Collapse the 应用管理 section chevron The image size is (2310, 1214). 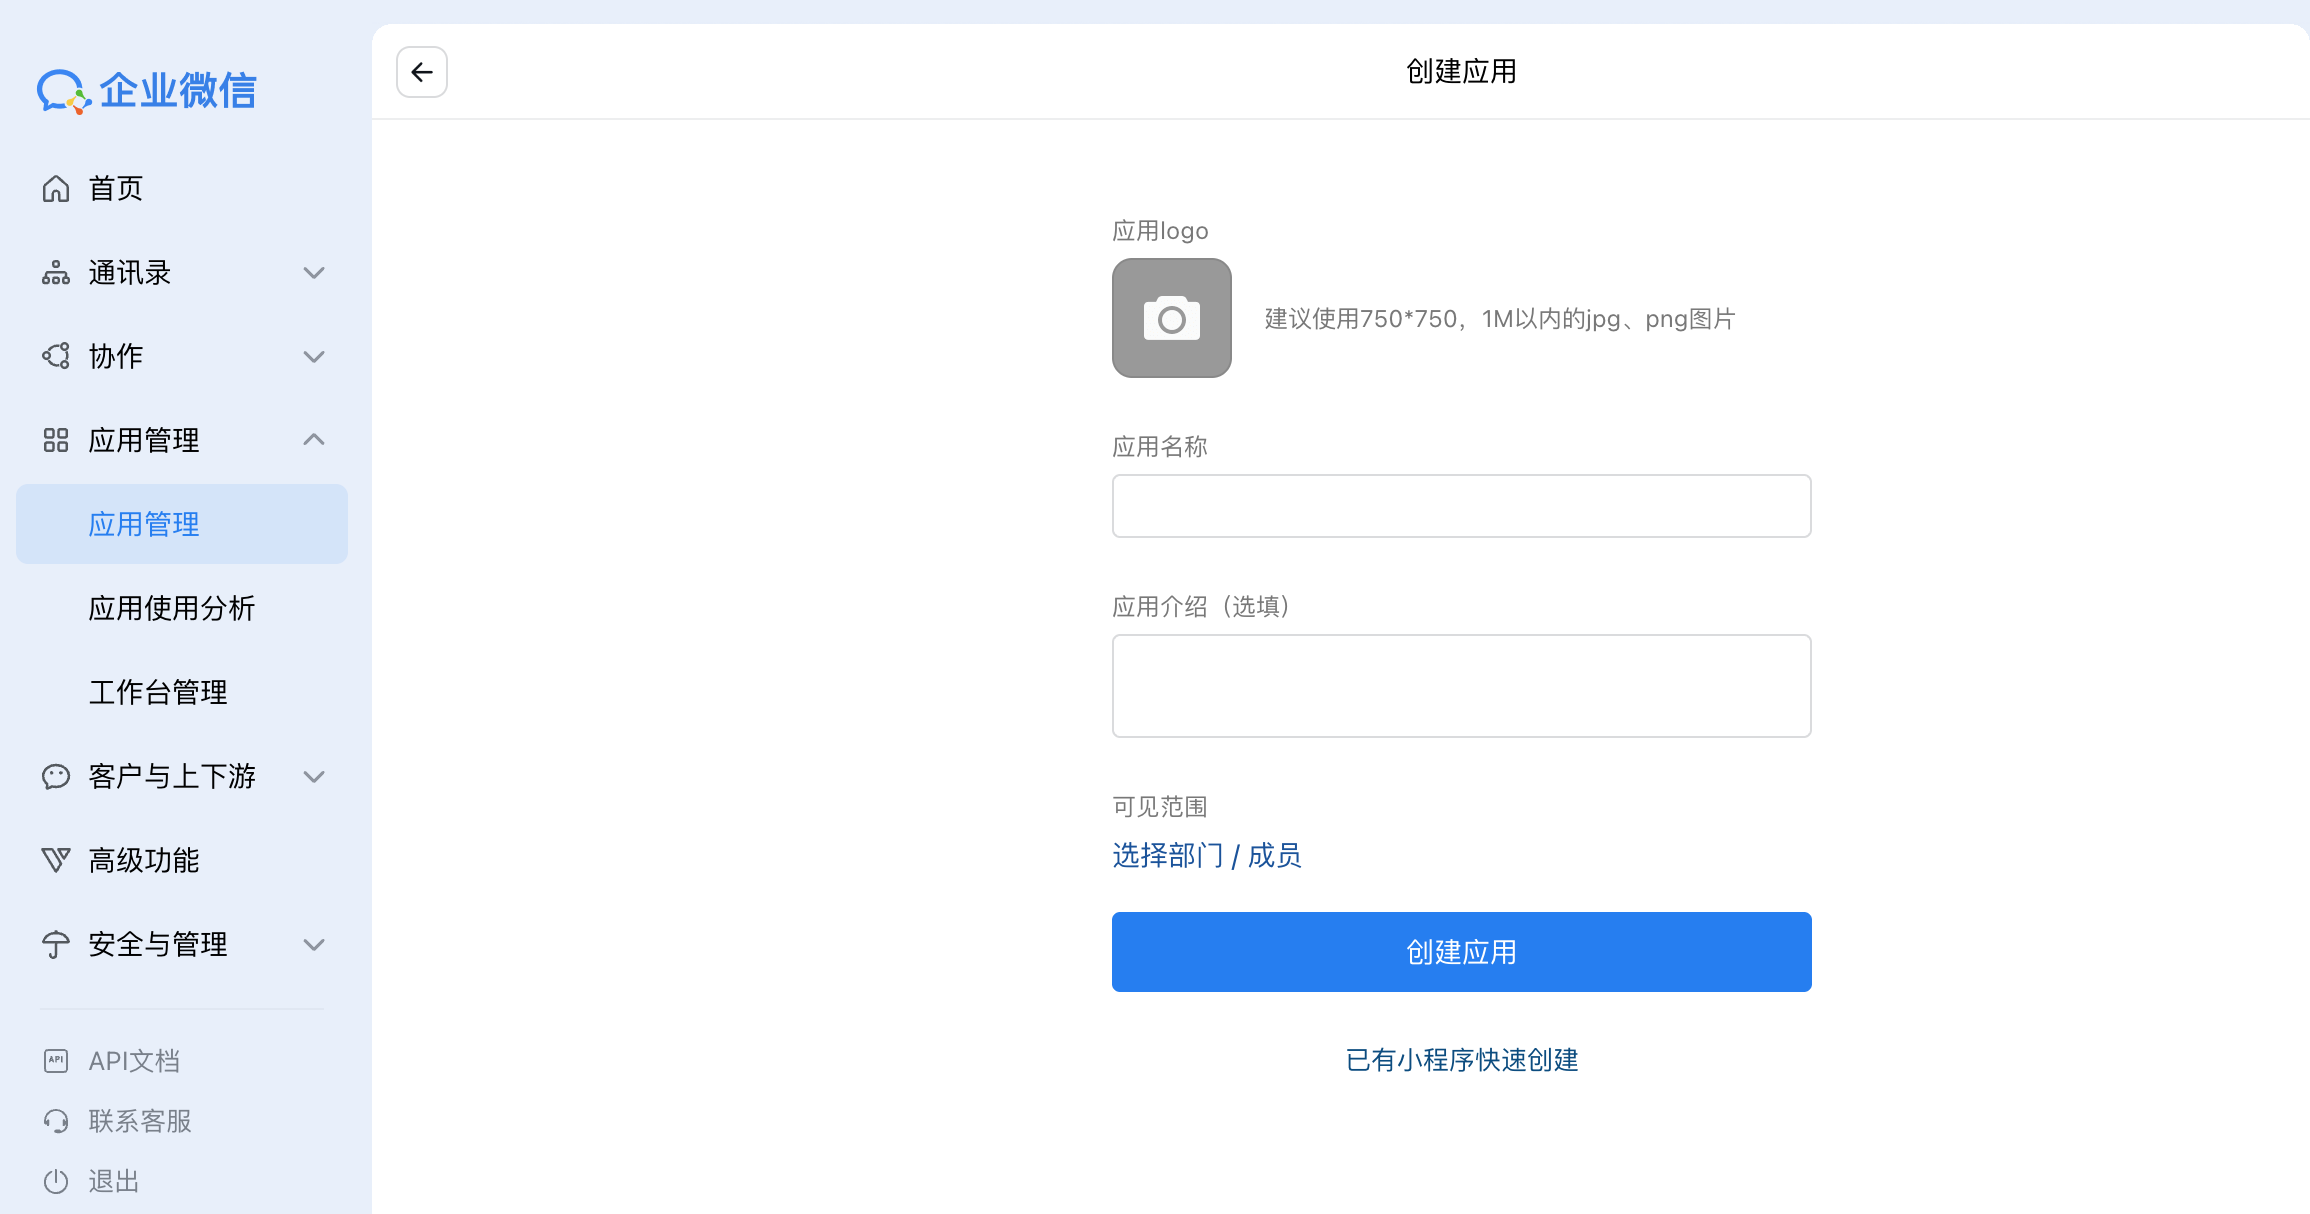[314, 440]
